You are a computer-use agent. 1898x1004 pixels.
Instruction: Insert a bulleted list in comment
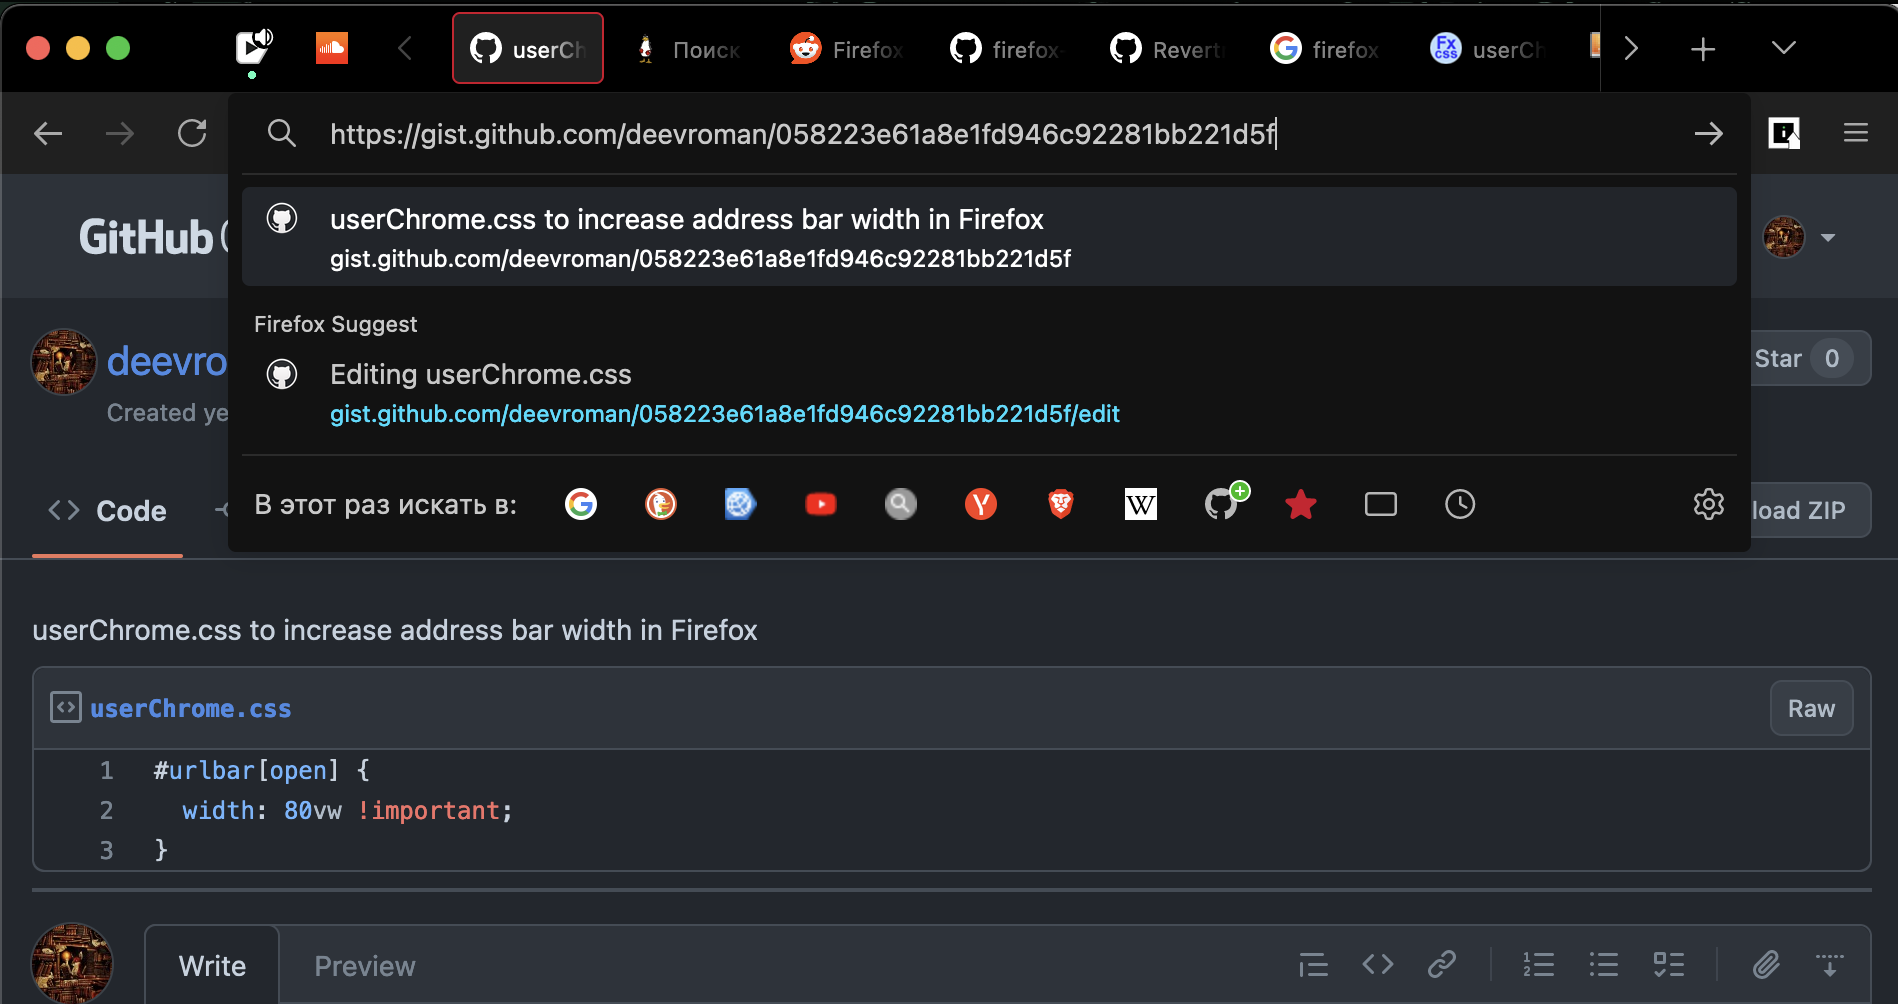coord(1603,964)
